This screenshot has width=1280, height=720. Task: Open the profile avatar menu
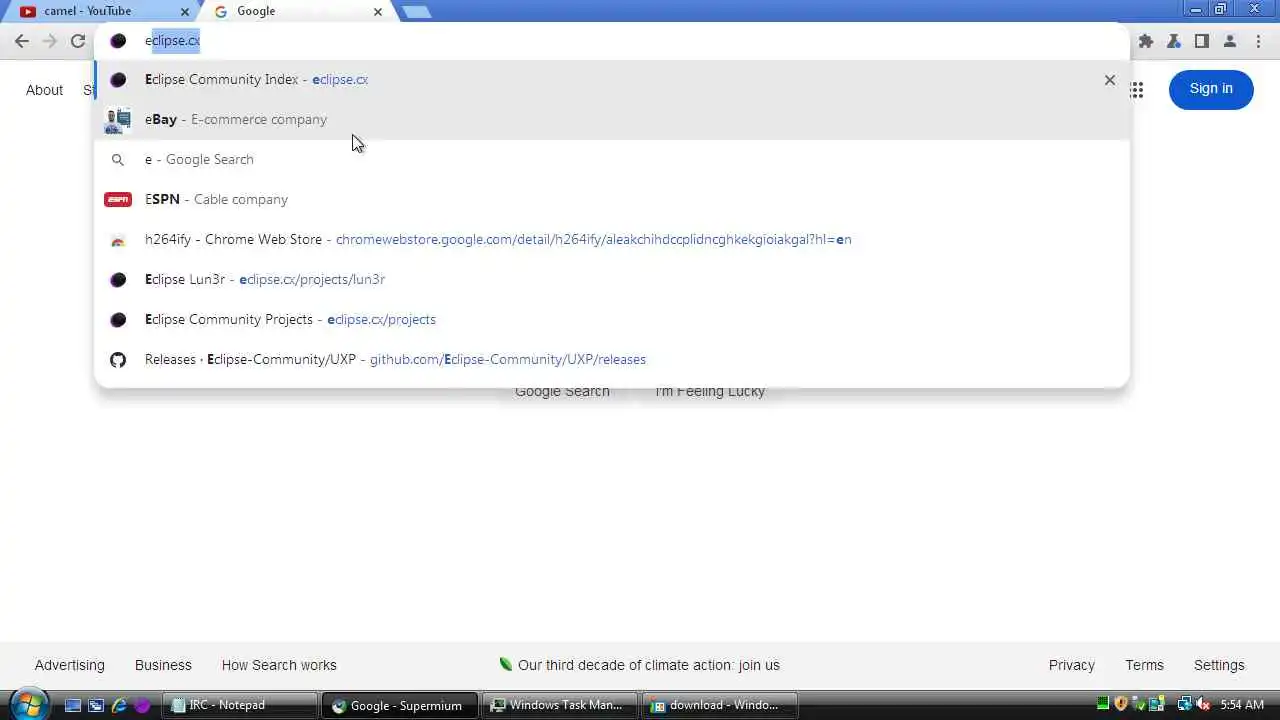pos(1230,41)
